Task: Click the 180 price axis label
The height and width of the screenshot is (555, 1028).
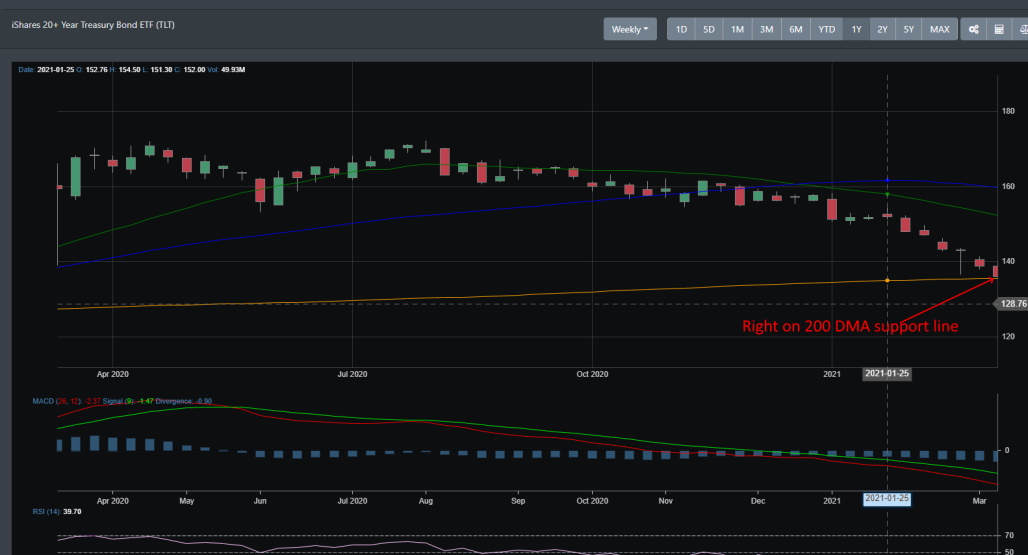Action: point(1008,111)
